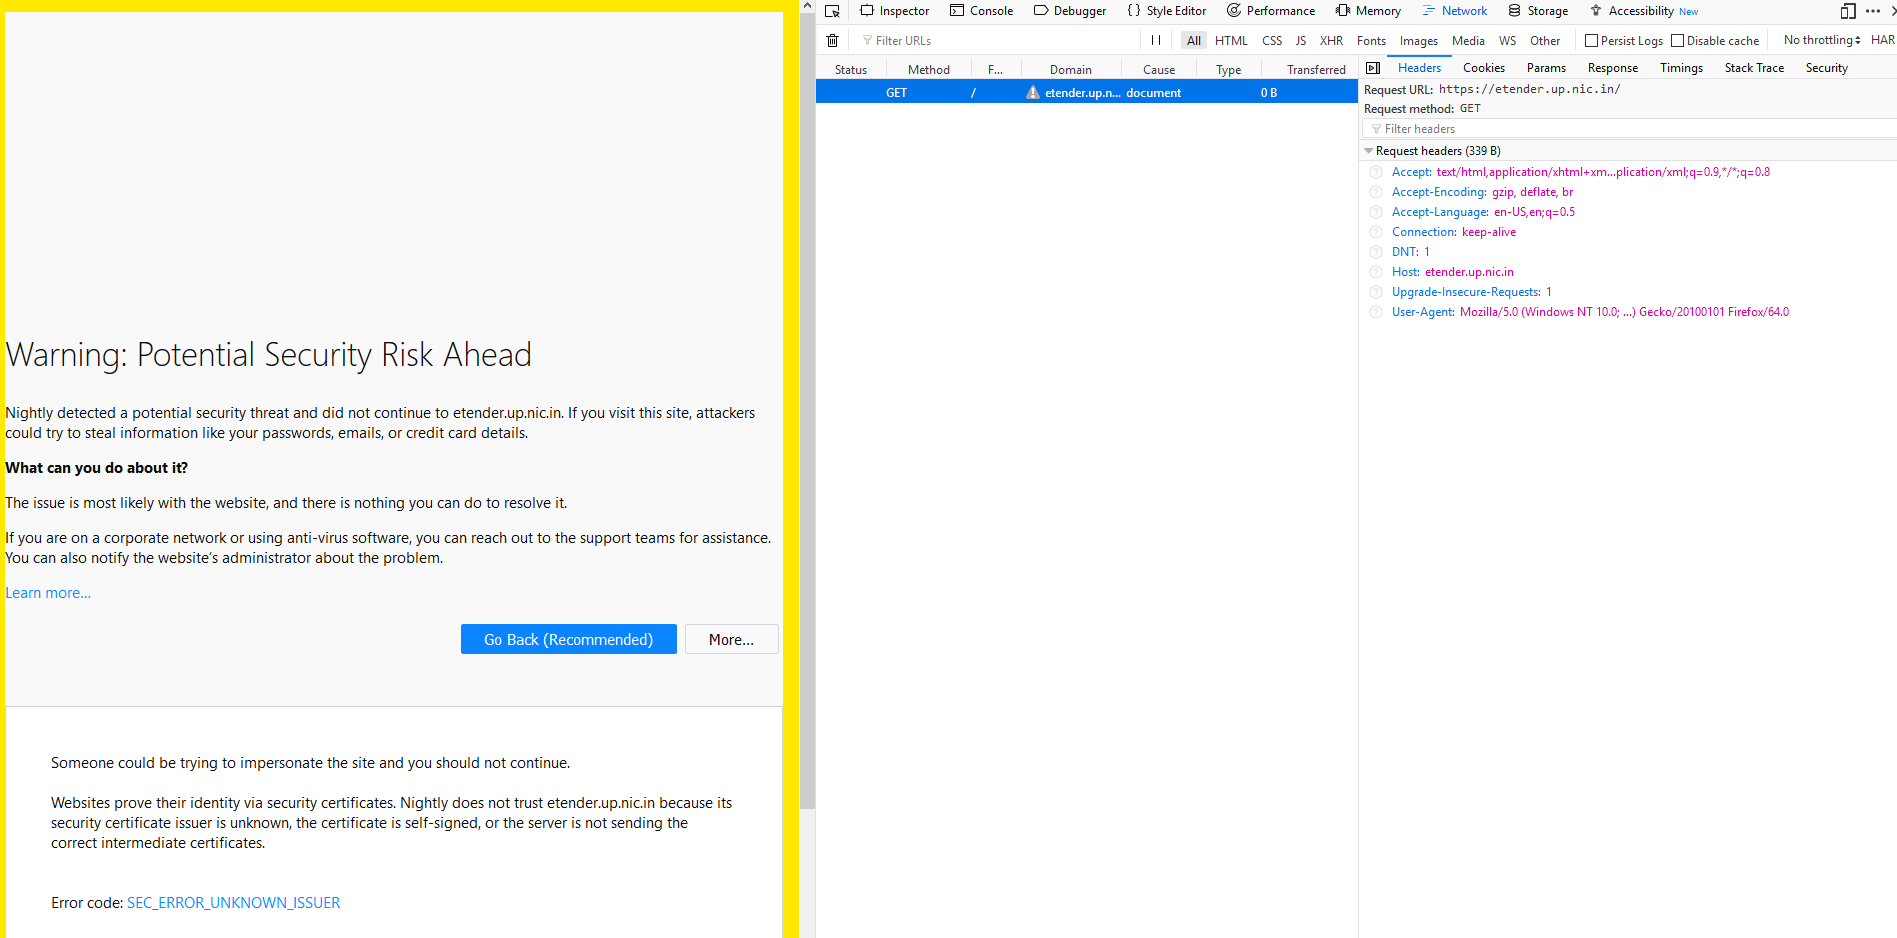The height and width of the screenshot is (938, 1897).
Task: Click Go Back (Recommended)
Action: click(568, 639)
